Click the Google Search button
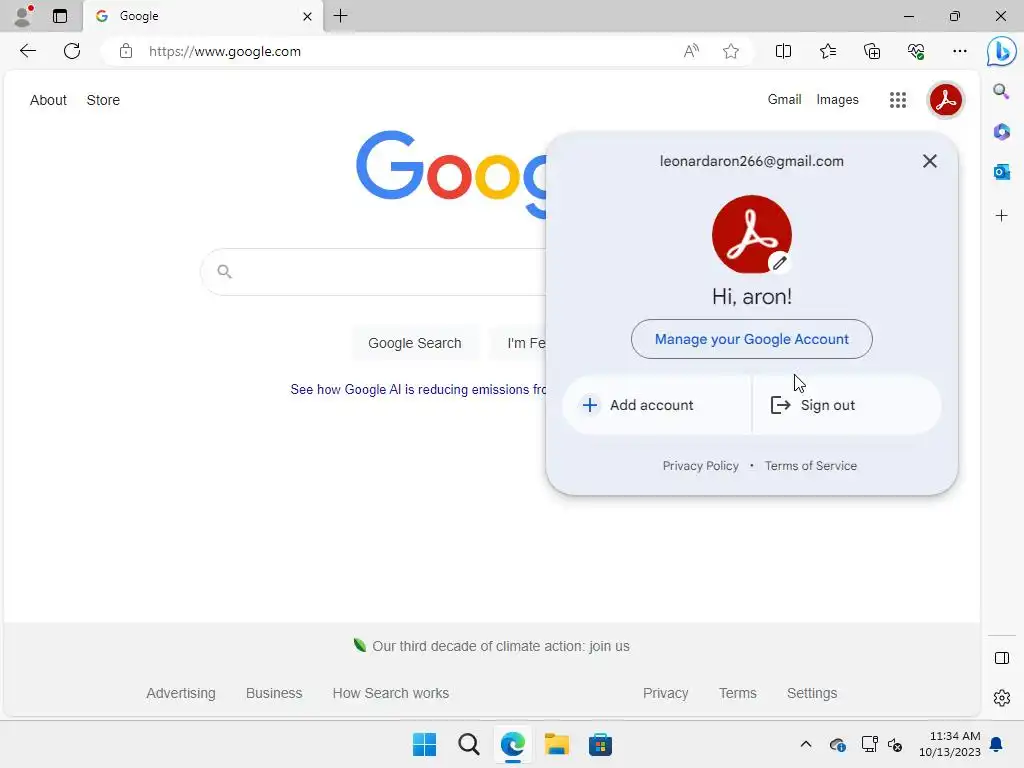 pos(415,343)
